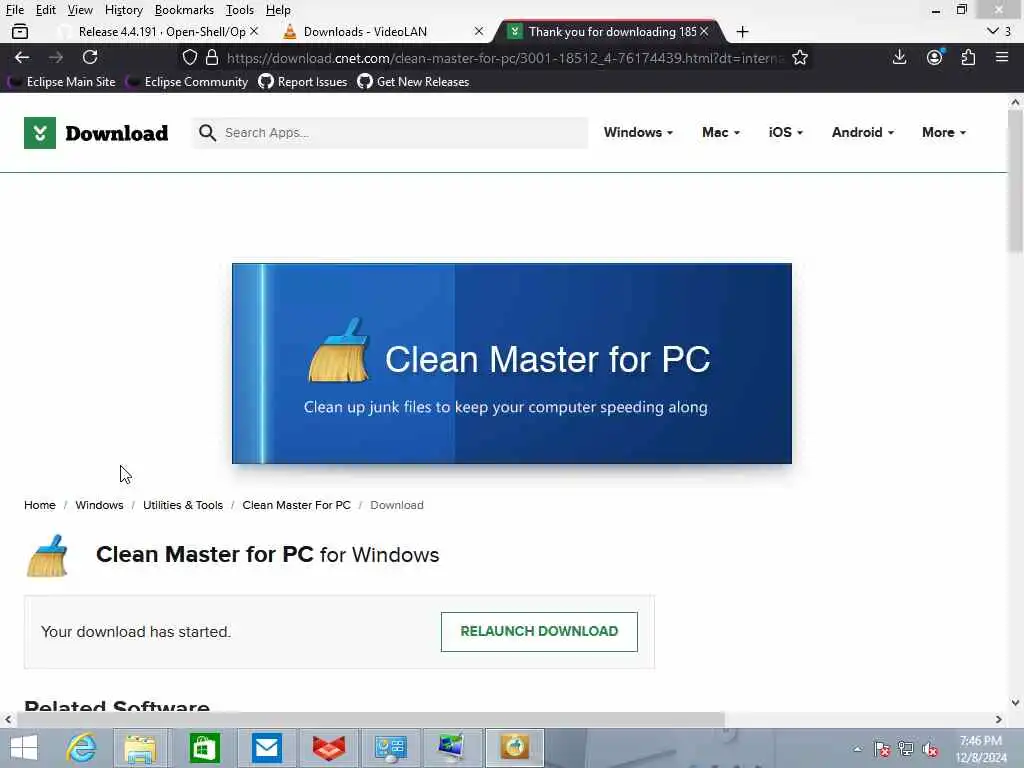Go back to the previous page
This screenshot has width=1024, height=768.
22,57
